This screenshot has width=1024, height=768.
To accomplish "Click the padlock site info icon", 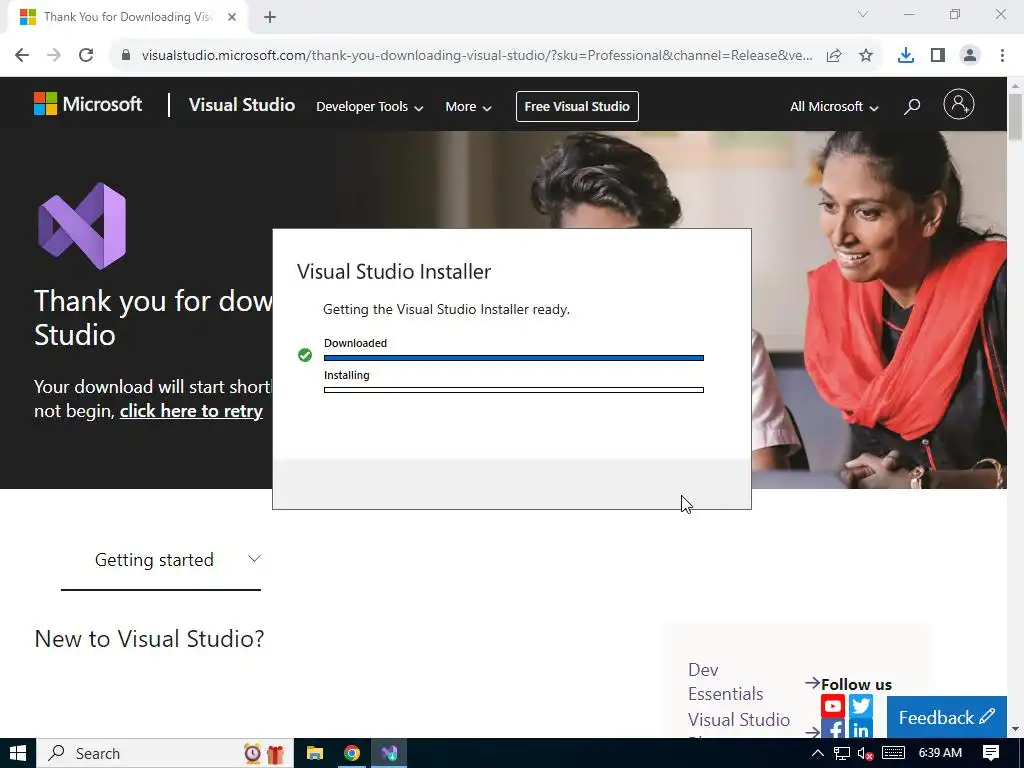I will point(126,55).
